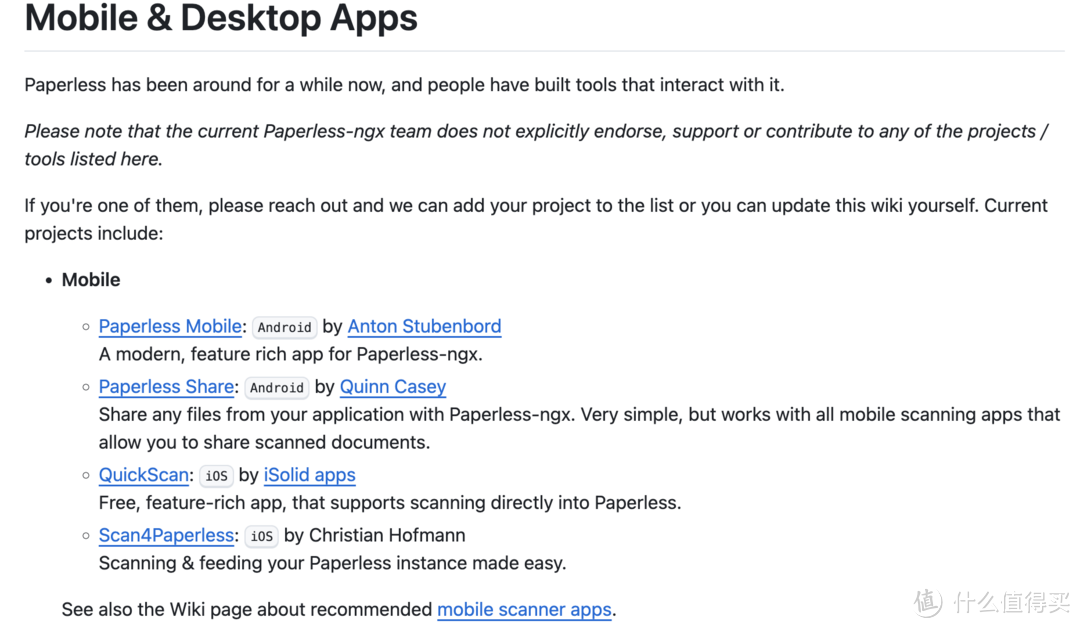Click the 什么值得买 watermark text
The width and height of the screenshot is (1080, 628).
pyautogui.click(x=1010, y=603)
